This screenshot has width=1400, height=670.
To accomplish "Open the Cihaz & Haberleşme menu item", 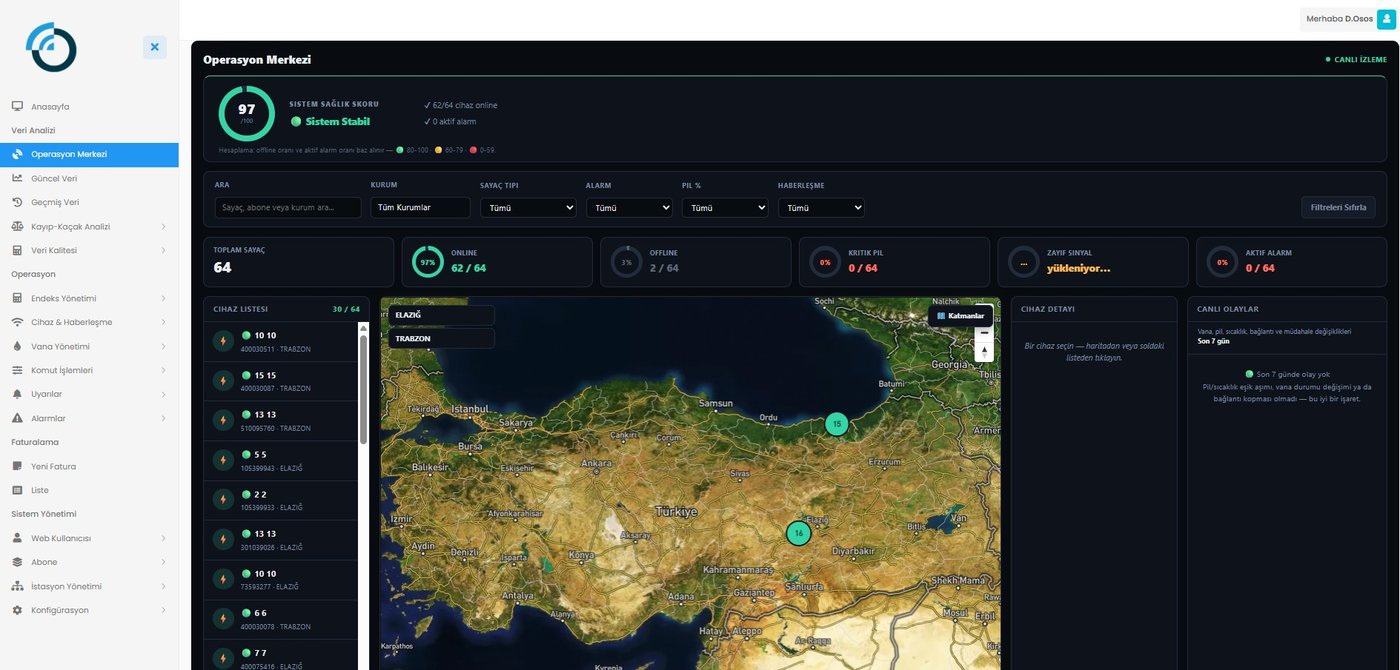I will click(89, 322).
